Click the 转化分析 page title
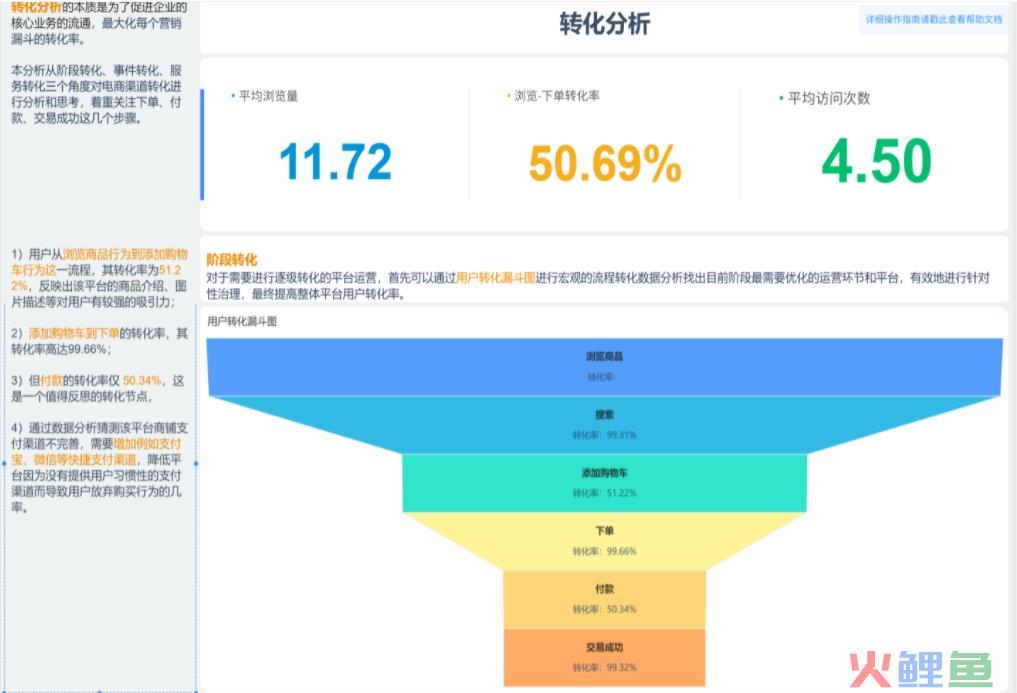 [x=604, y=24]
